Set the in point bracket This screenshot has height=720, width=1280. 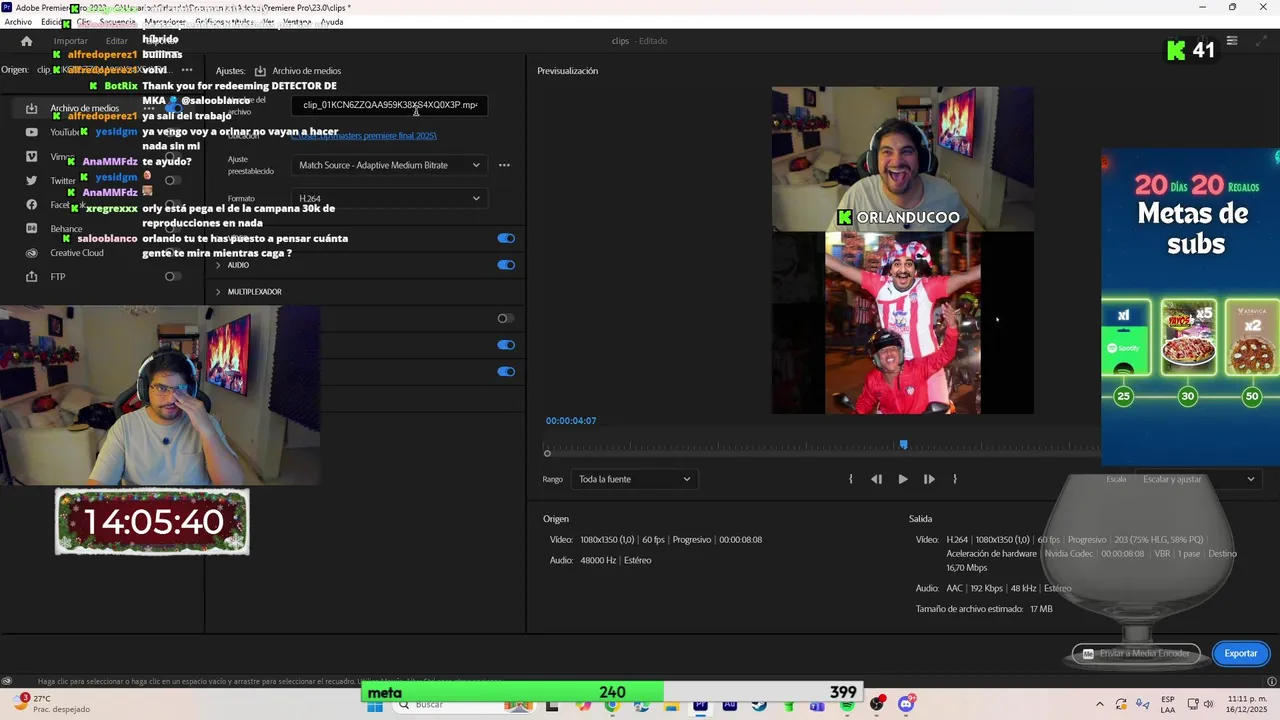click(851, 479)
